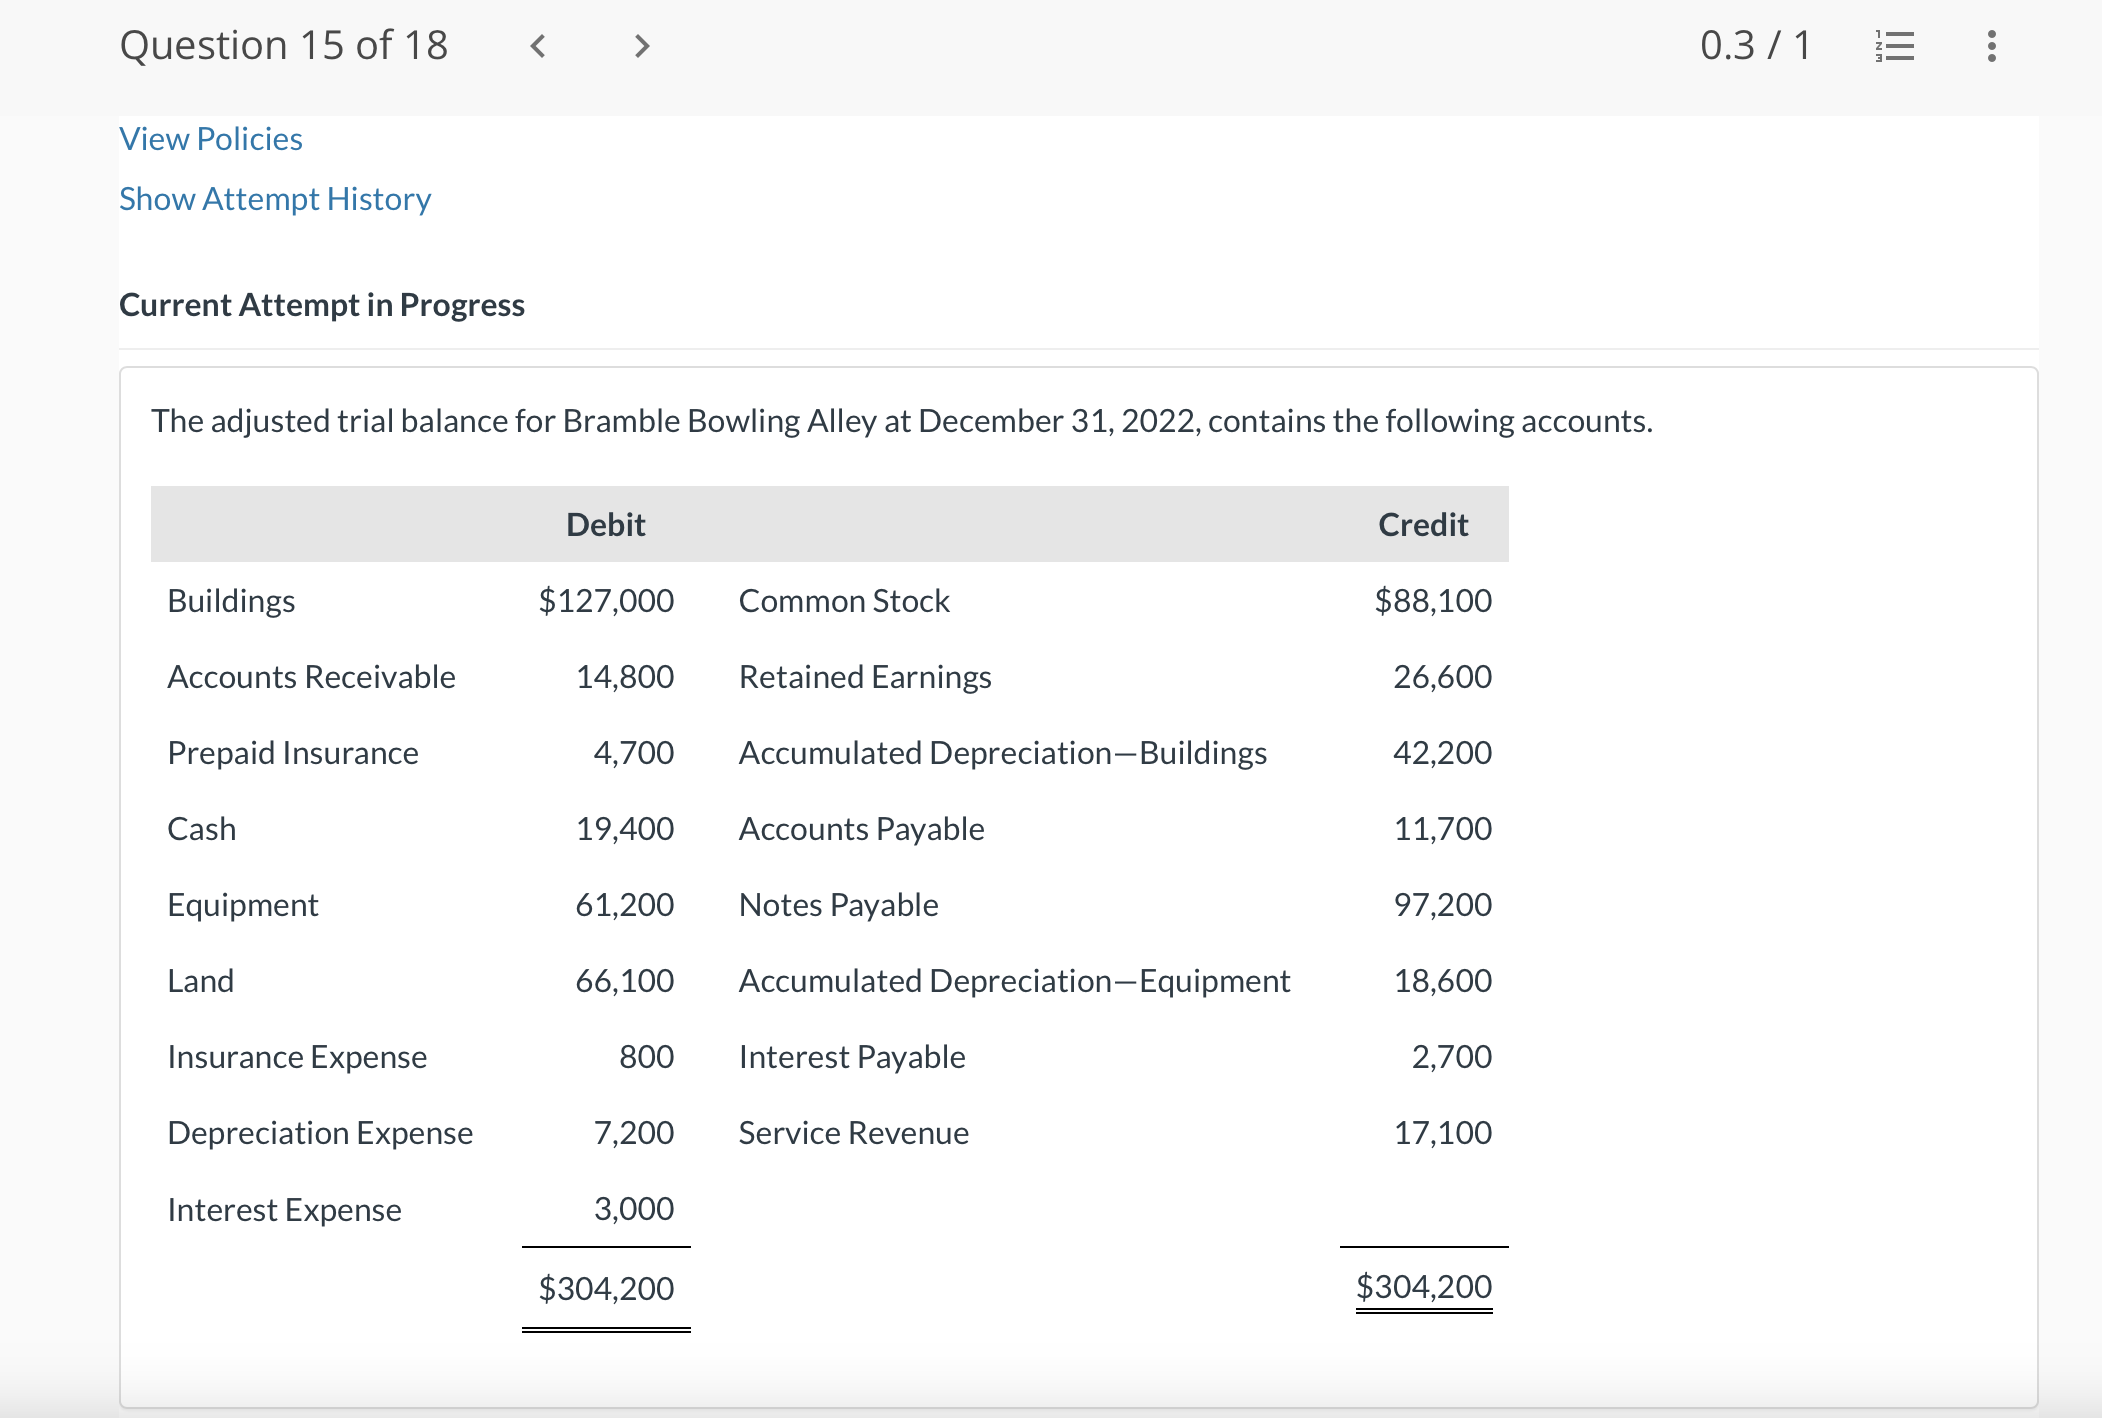Click the Credit column header
The height and width of the screenshot is (1418, 2102).
coord(1422,524)
